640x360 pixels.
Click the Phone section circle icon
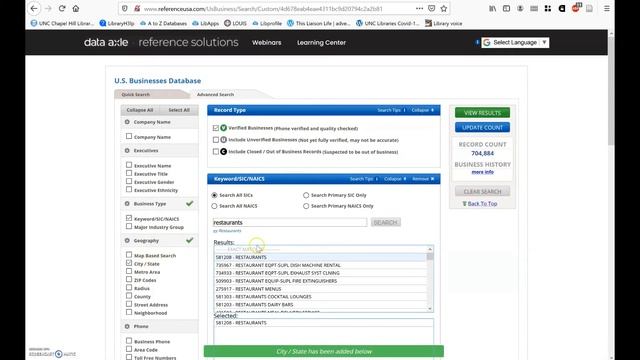(127, 327)
